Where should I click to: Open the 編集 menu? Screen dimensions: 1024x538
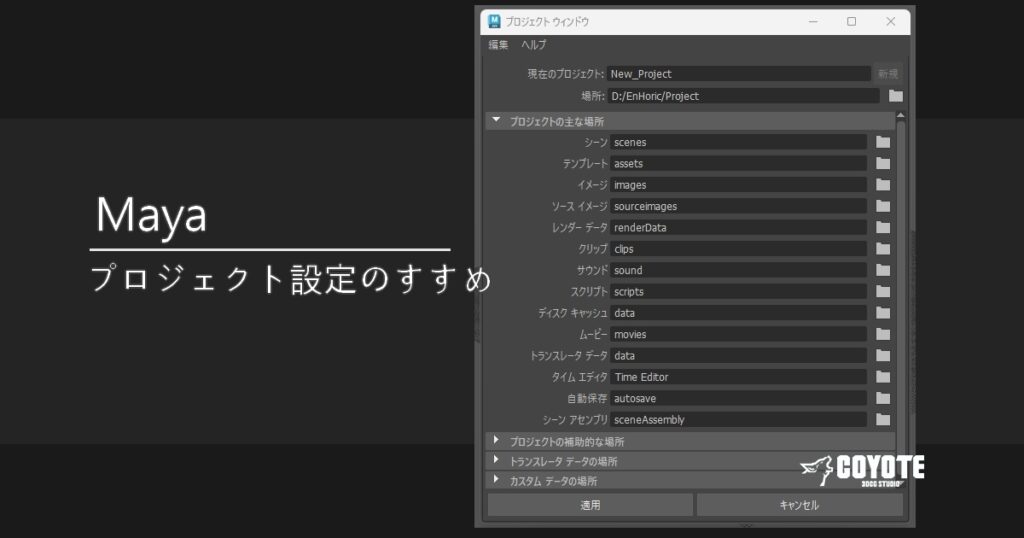point(498,44)
